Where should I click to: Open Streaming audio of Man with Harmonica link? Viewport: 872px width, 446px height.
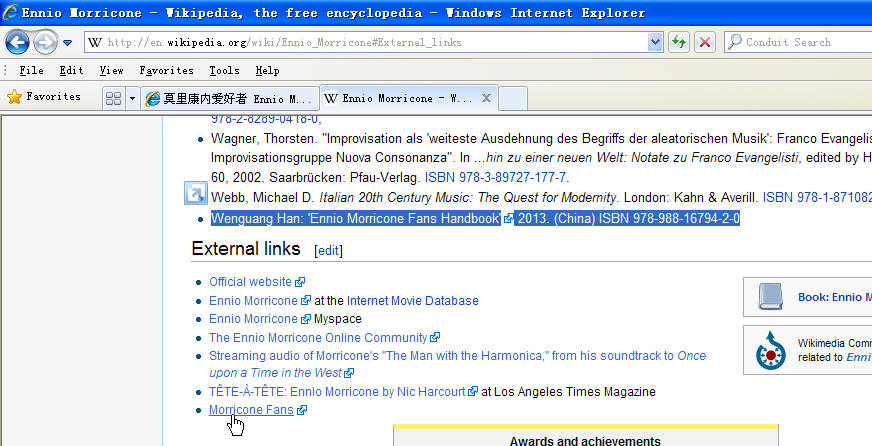pos(457,364)
